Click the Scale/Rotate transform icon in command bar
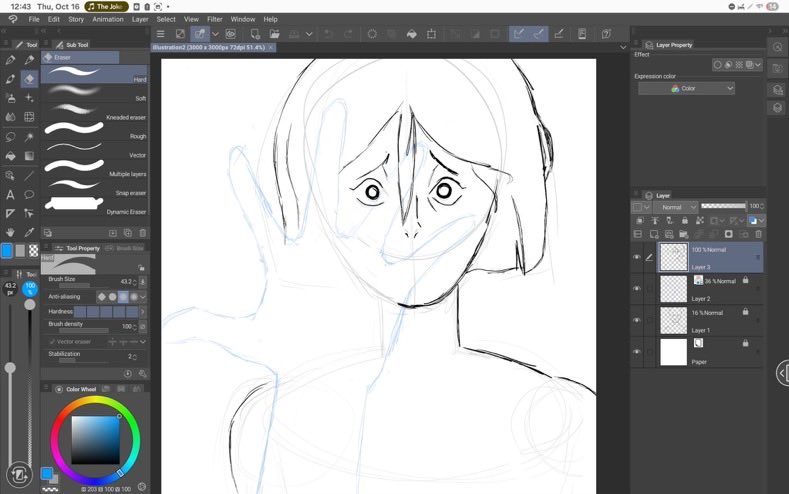Viewport: 789px width, 494px height. click(x=431, y=34)
